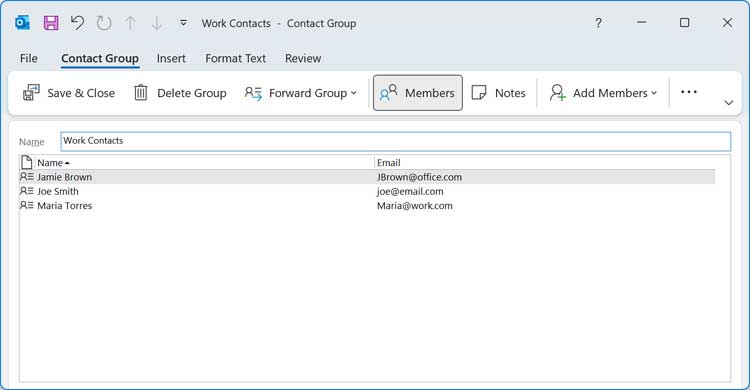Select the Contact Group ribbon tab
Image resolution: width=750 pixels, height=390 pixels.
[100, 58]
